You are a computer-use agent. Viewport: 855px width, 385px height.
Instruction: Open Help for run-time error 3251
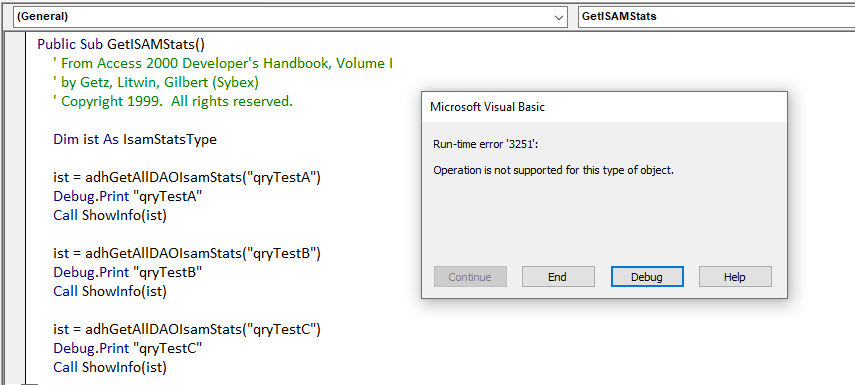735,276
